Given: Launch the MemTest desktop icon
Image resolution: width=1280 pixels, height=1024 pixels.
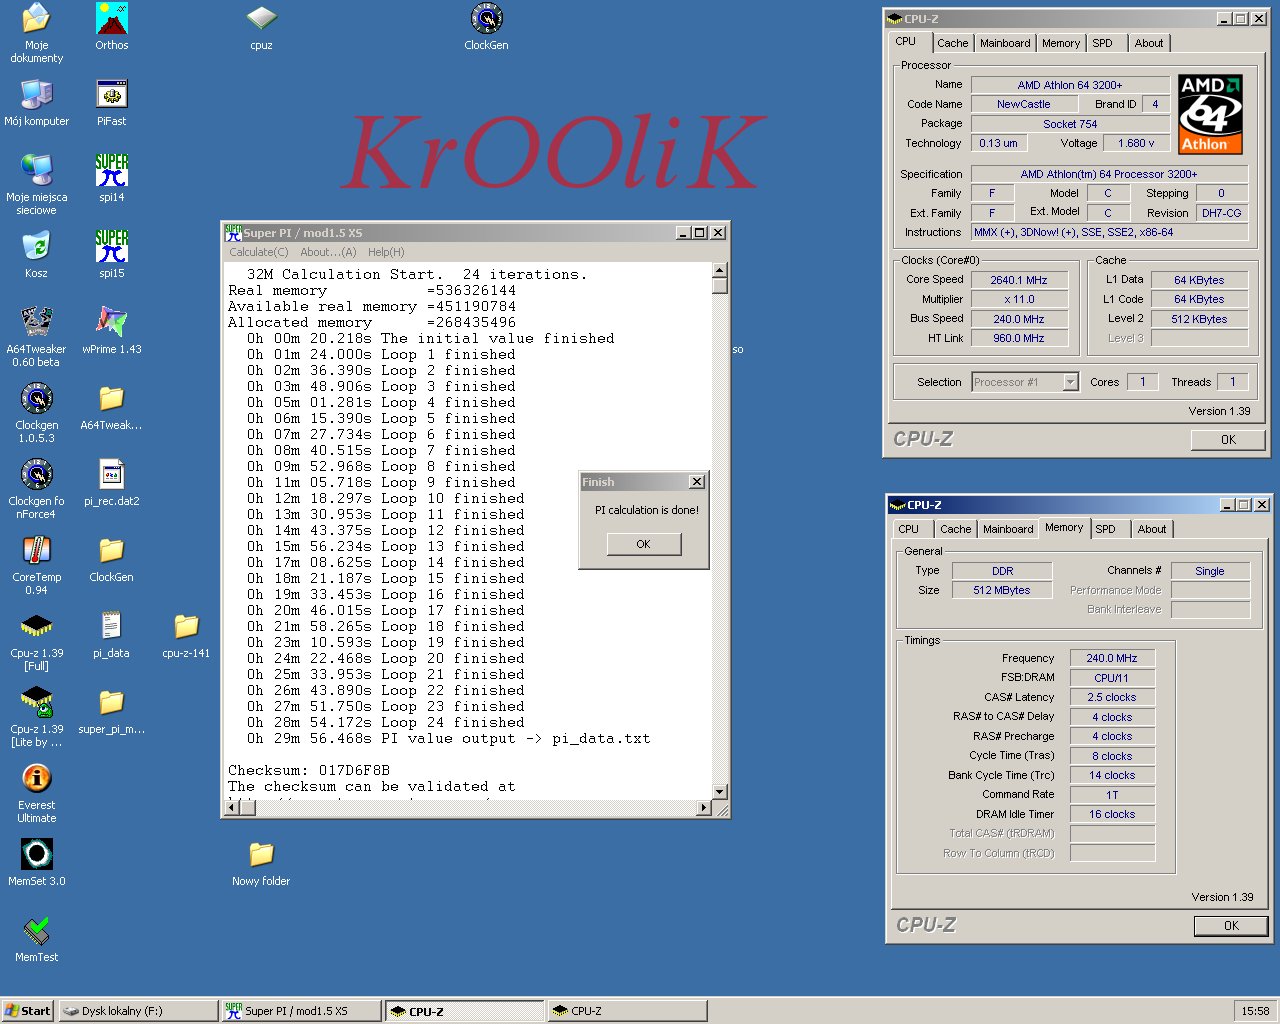Looking at the screenshot, I should 36,939.
